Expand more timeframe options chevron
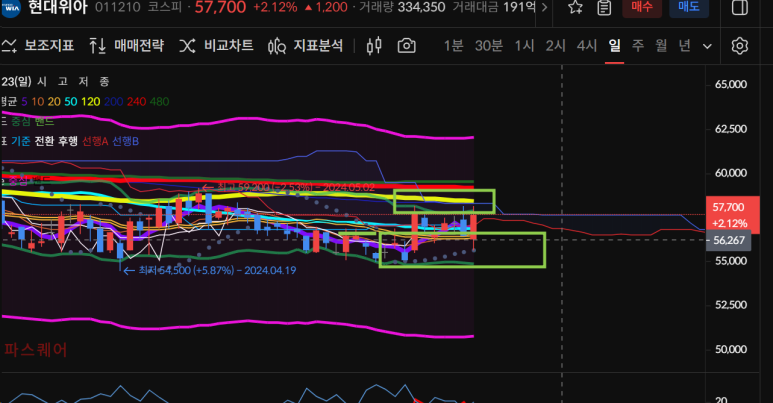 [707, 46]
